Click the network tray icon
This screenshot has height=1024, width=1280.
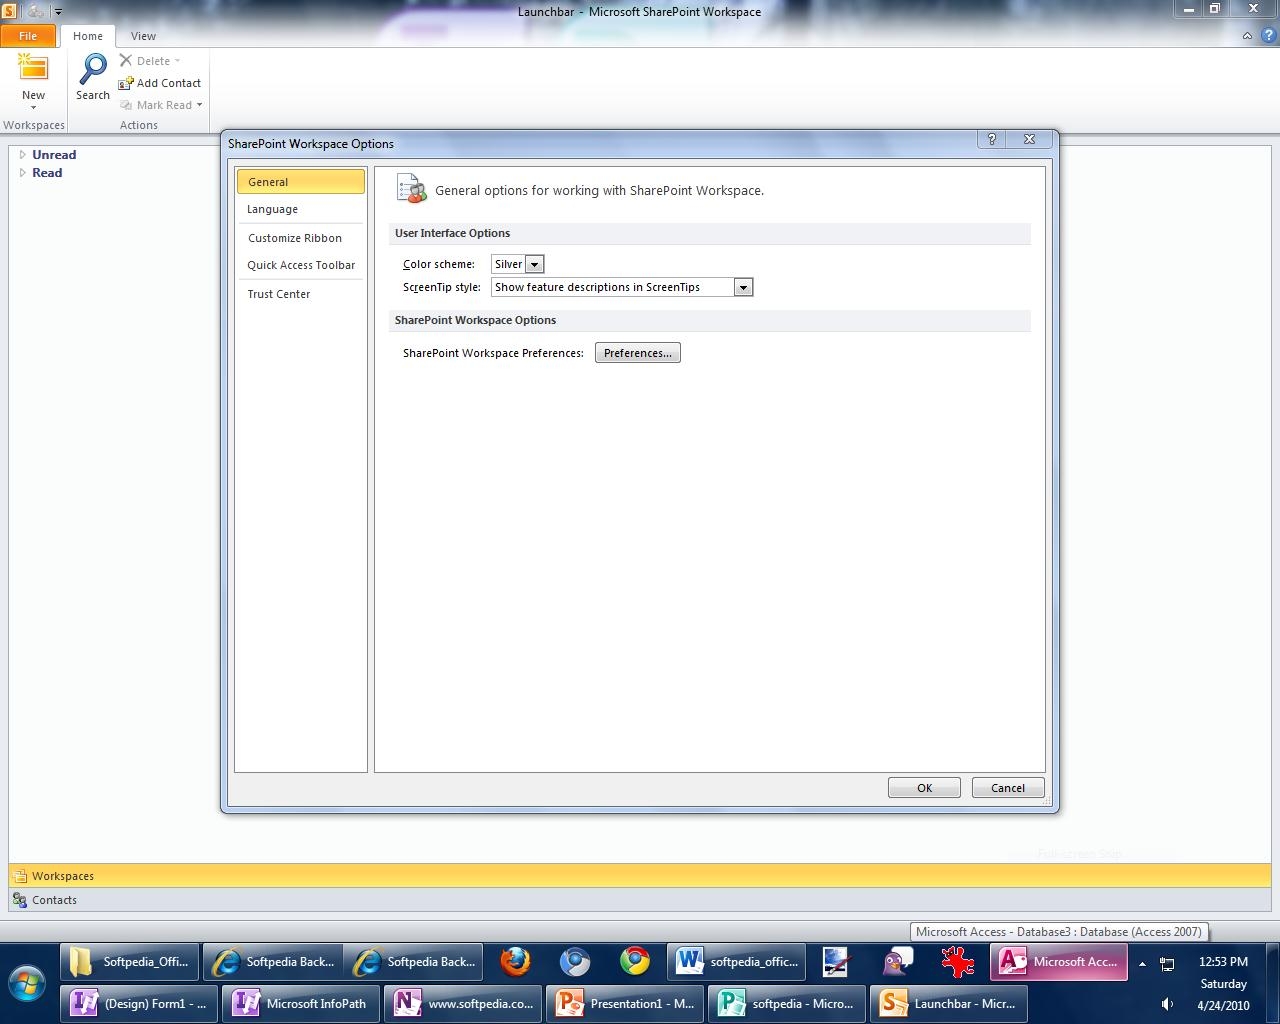point(1167,964)
